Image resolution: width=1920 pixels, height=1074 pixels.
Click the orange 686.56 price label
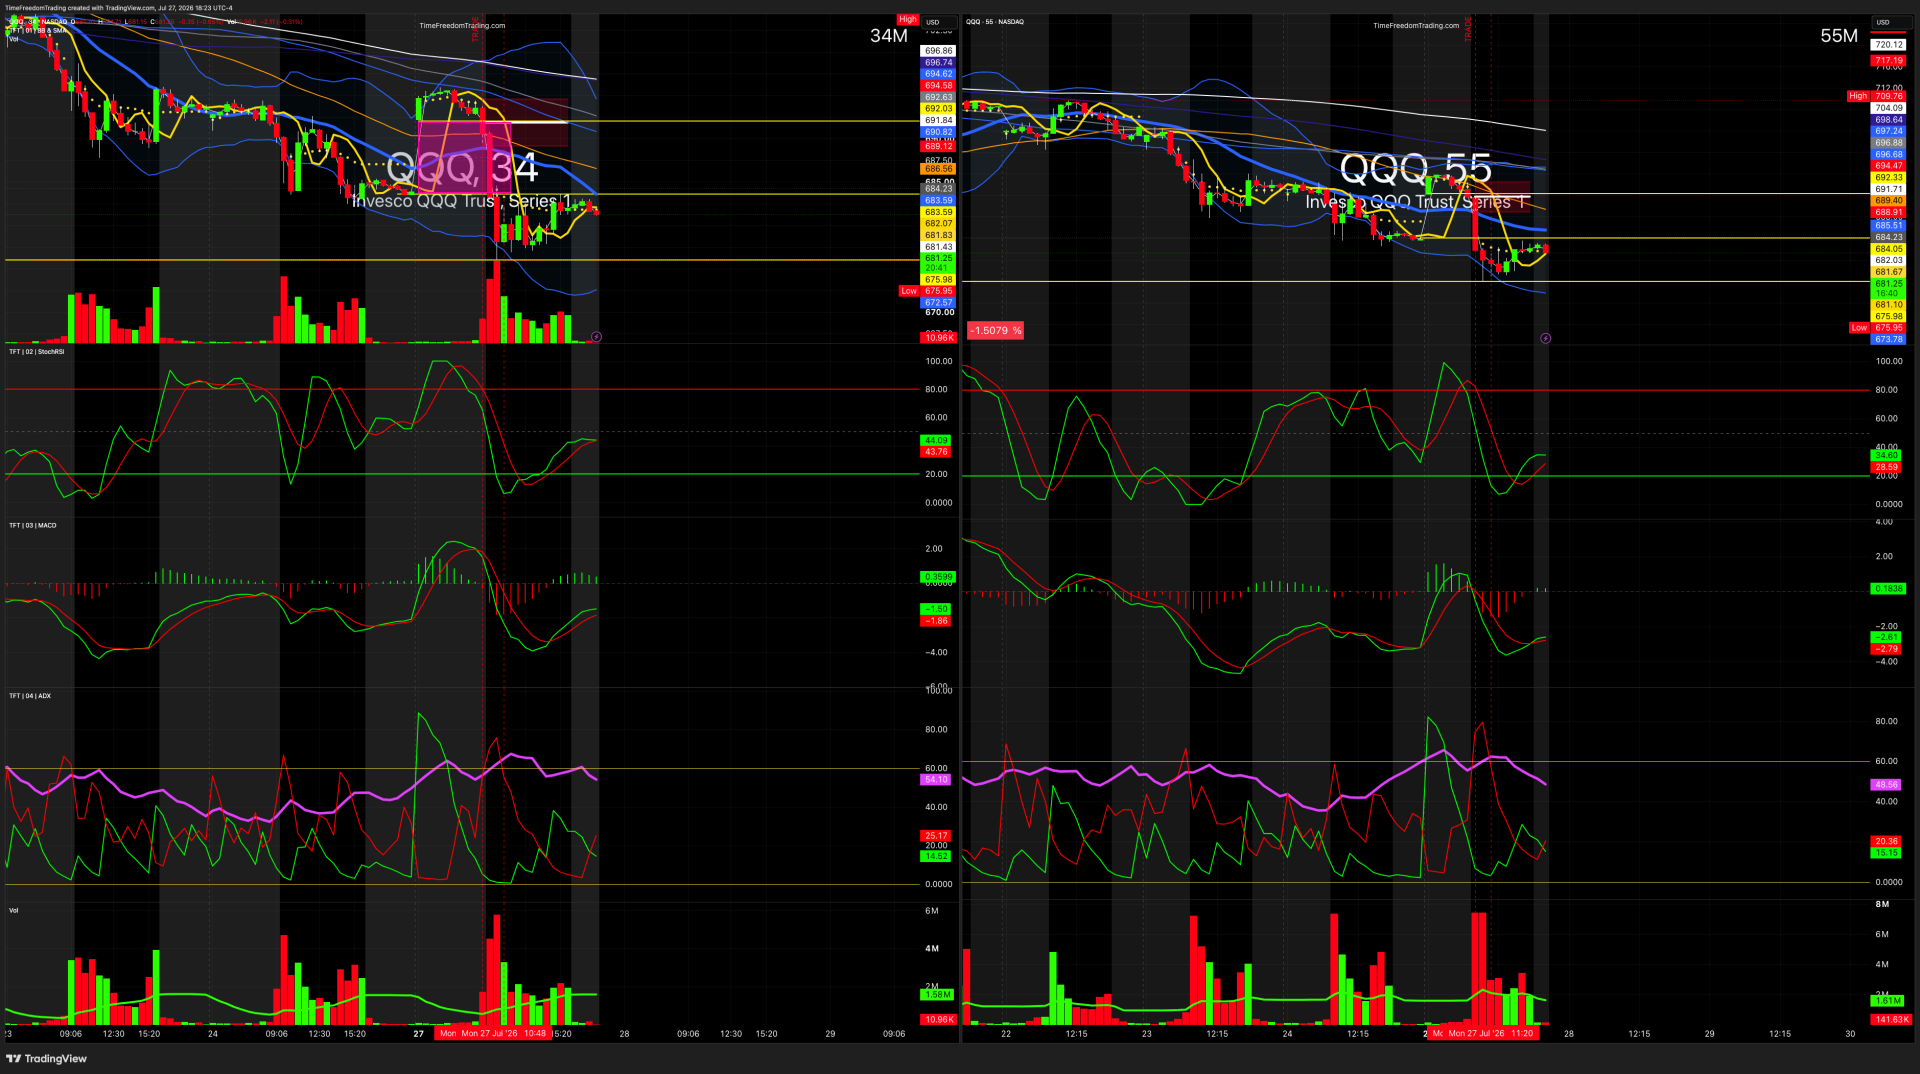938,169
